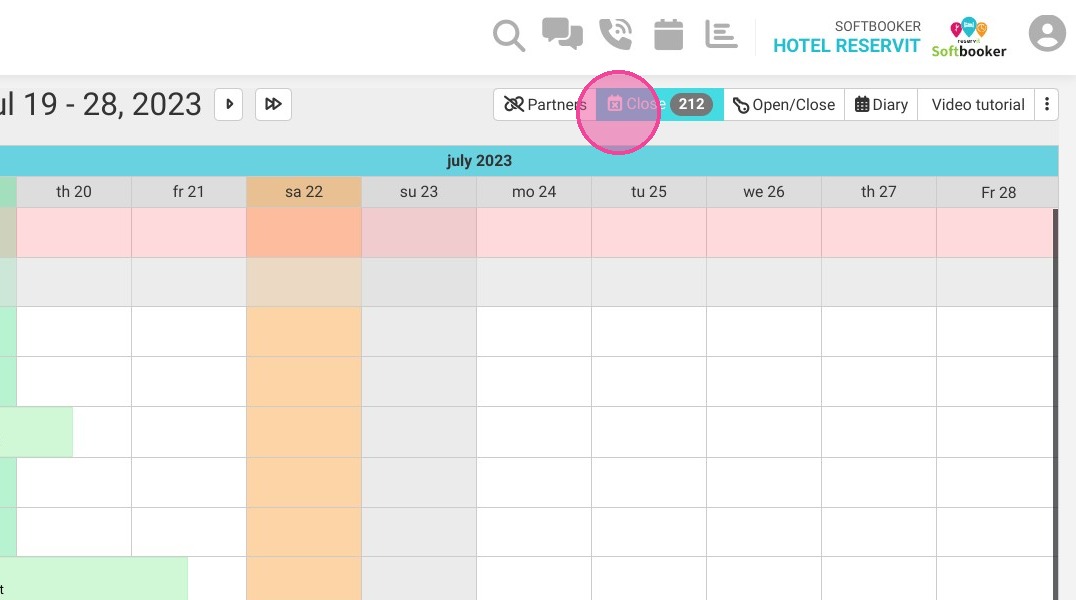Select the fr 21 column header
1076x600 pixels.
(189, 192)
